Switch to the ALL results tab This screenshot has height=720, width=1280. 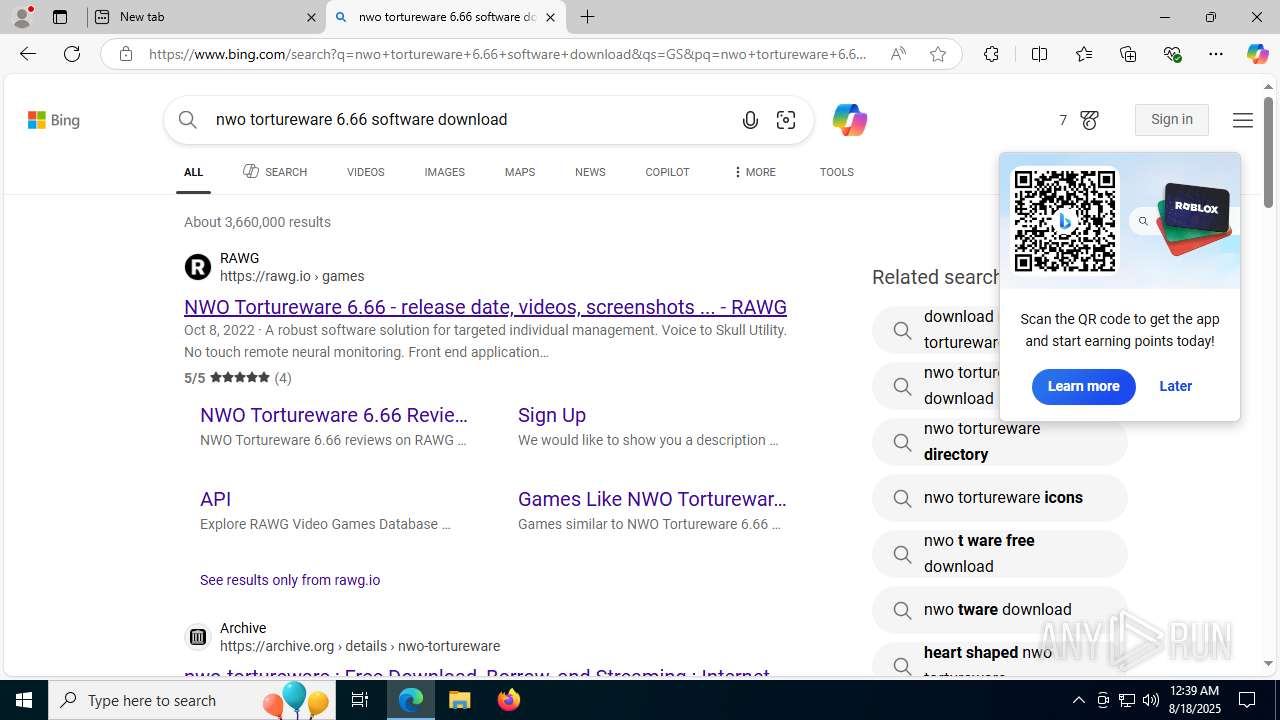tap(193, 172)
